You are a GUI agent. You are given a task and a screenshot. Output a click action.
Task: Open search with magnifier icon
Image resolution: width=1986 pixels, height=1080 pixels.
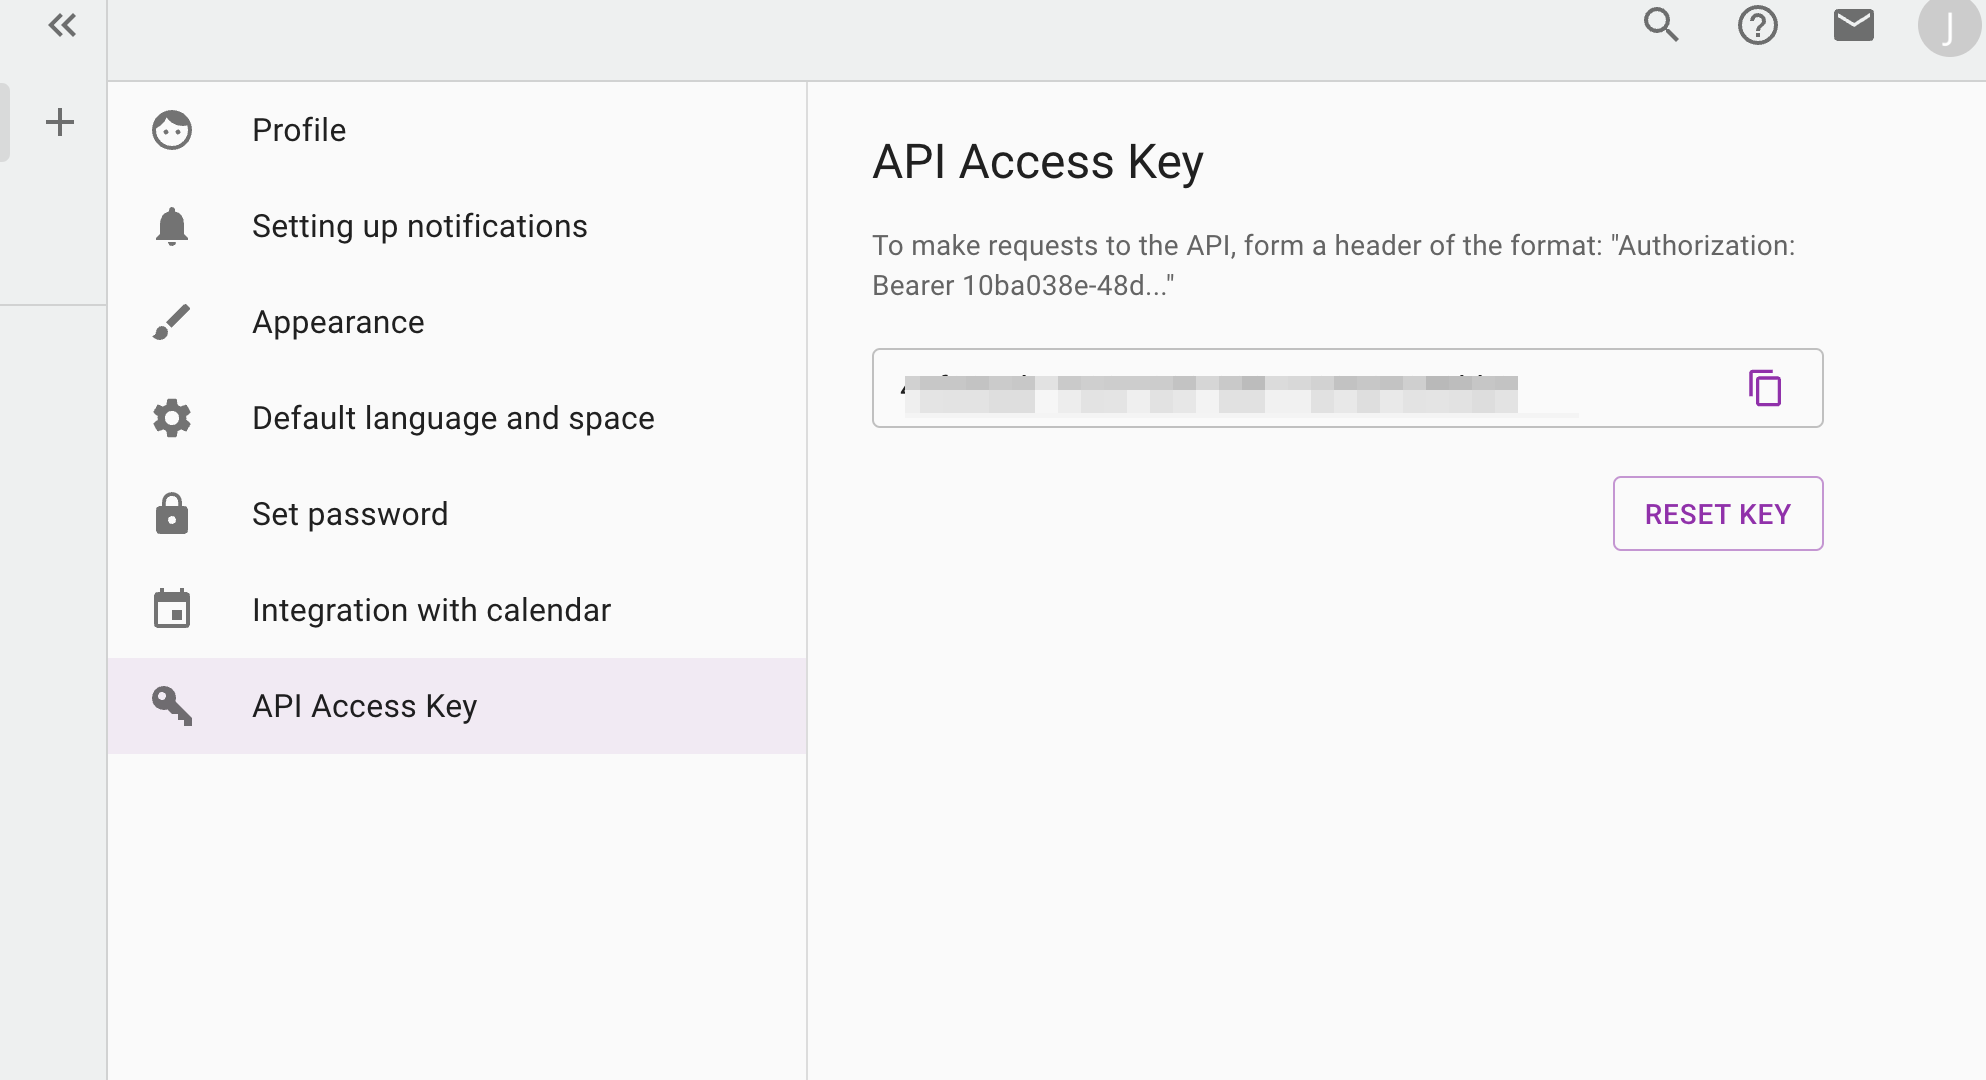coord(1661,25)
